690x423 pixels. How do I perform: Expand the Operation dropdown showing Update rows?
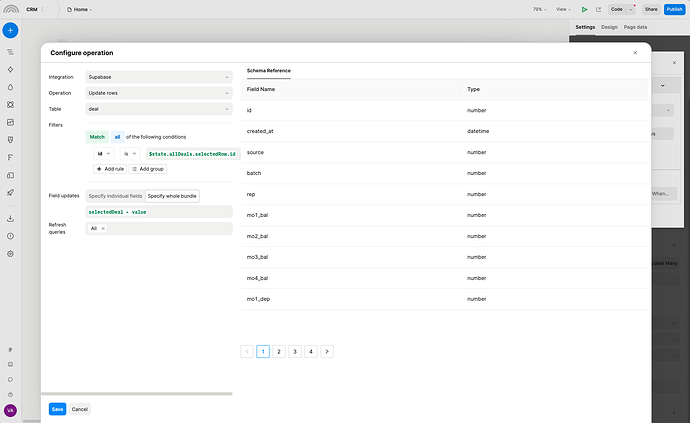coord(158,92)
